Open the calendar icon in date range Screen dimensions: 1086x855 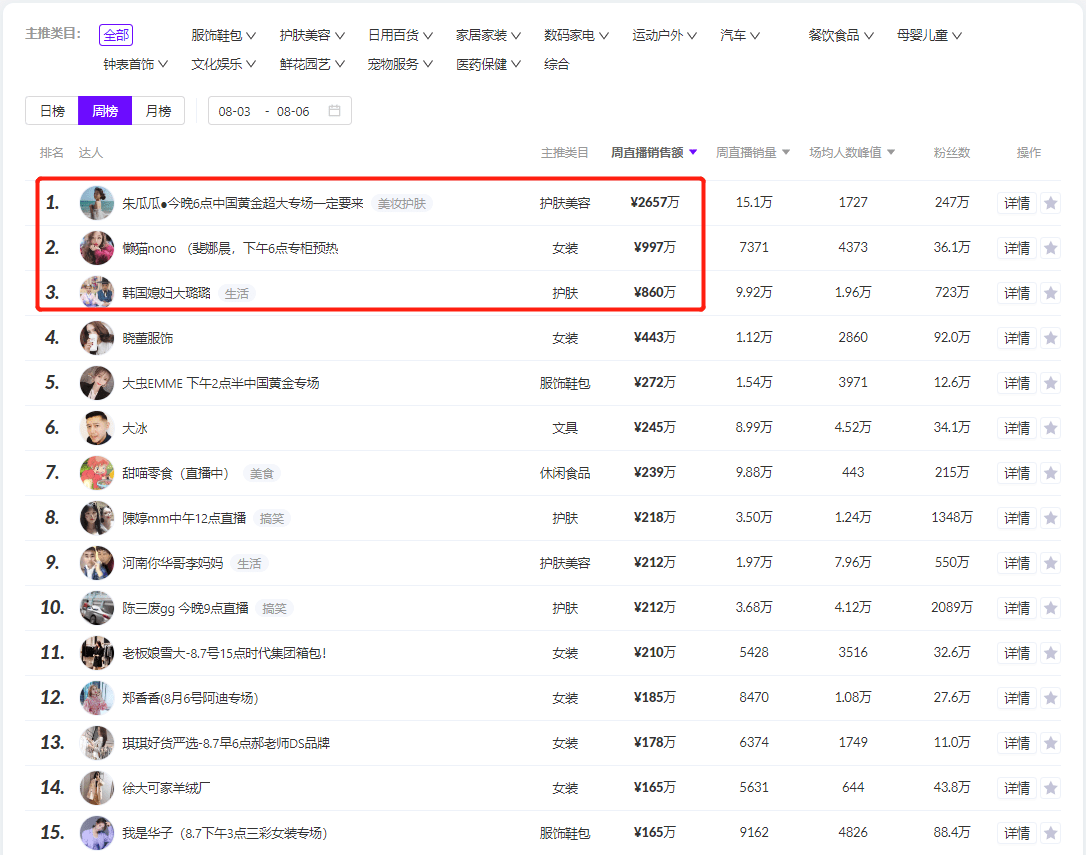[x=335, y=111]
